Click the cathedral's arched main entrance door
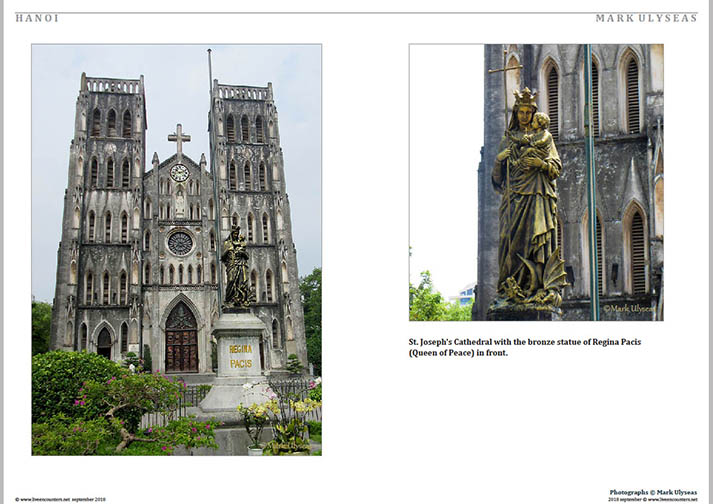 (x=181, y=338)
